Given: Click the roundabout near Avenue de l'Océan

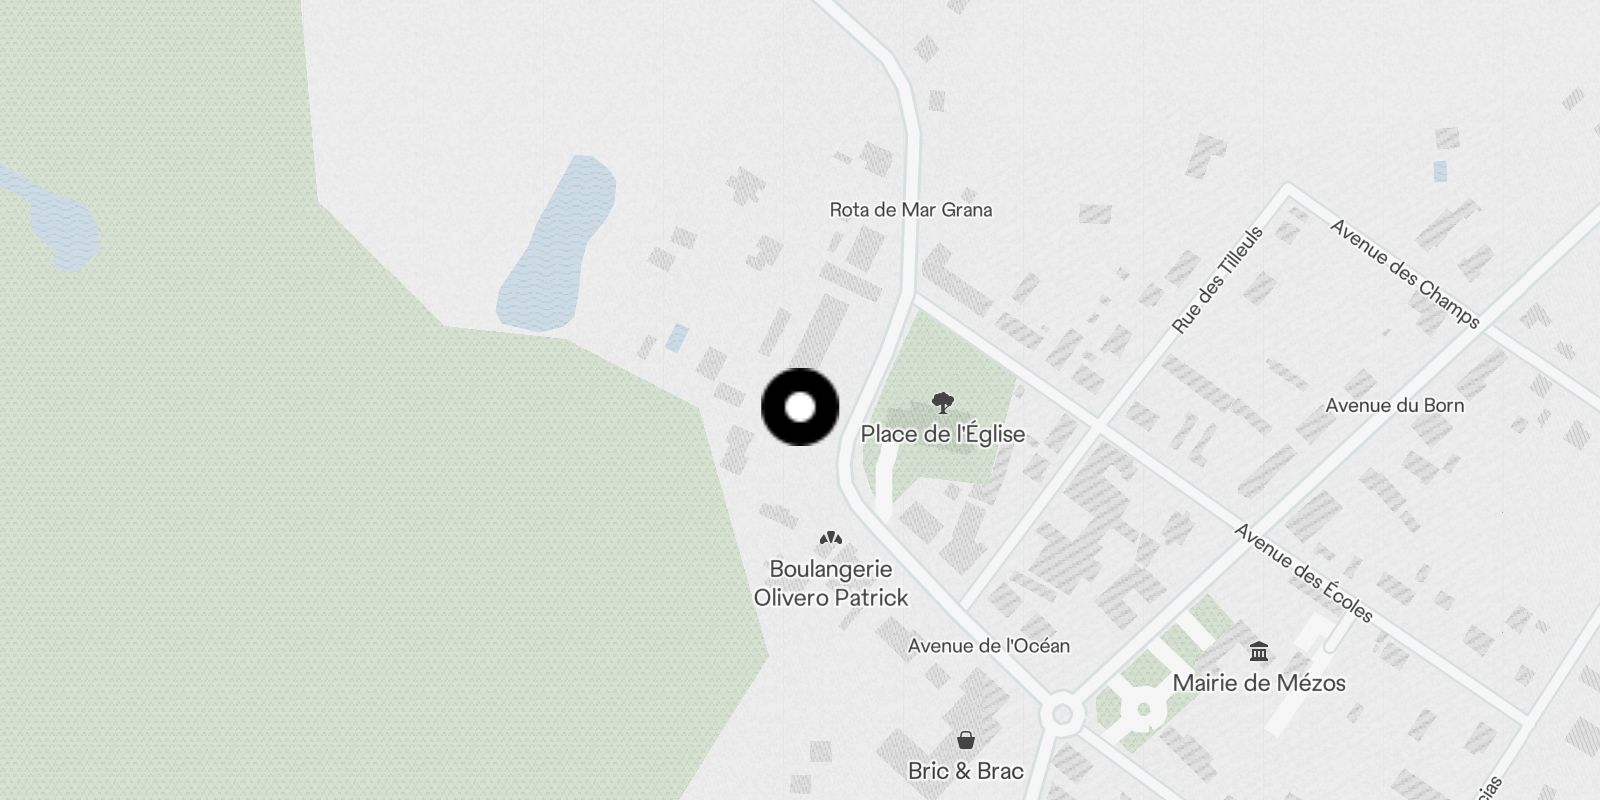Looking at the screenshot, I should 1061,715.
